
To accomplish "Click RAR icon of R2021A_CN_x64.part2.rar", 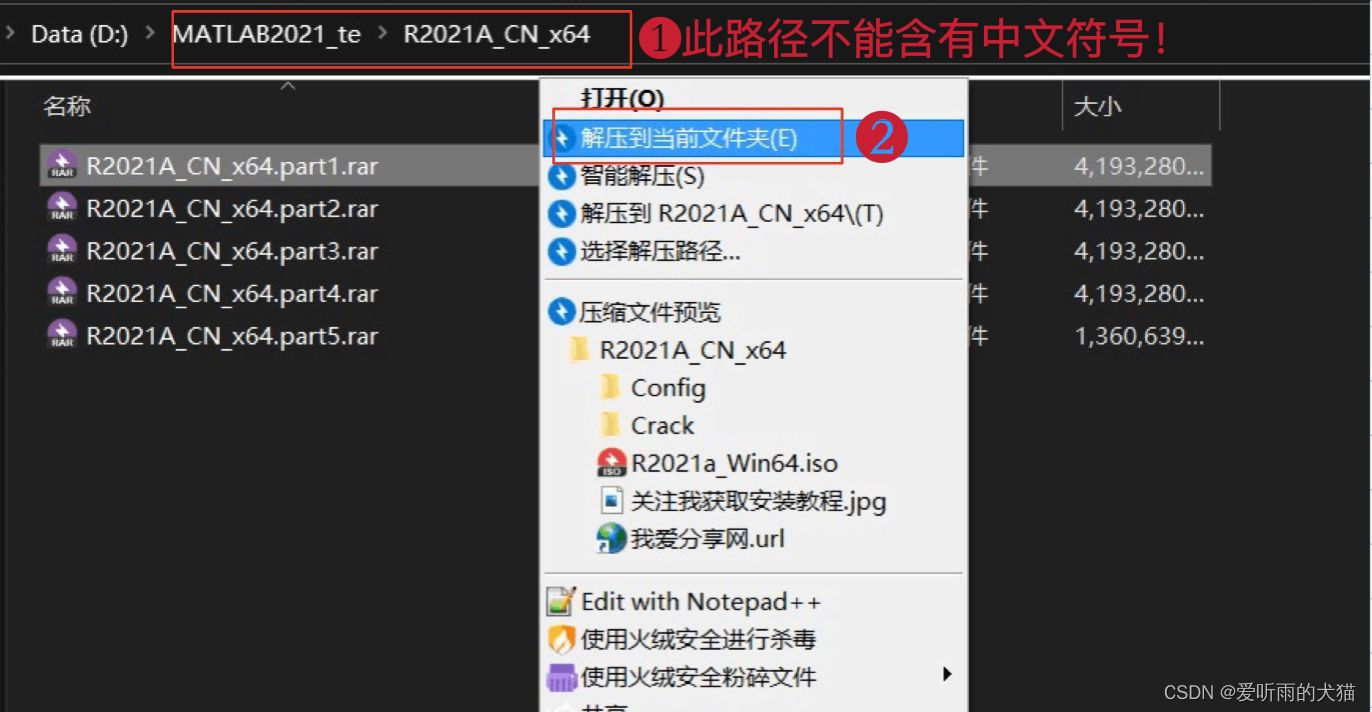I will [x=62, y=208].
